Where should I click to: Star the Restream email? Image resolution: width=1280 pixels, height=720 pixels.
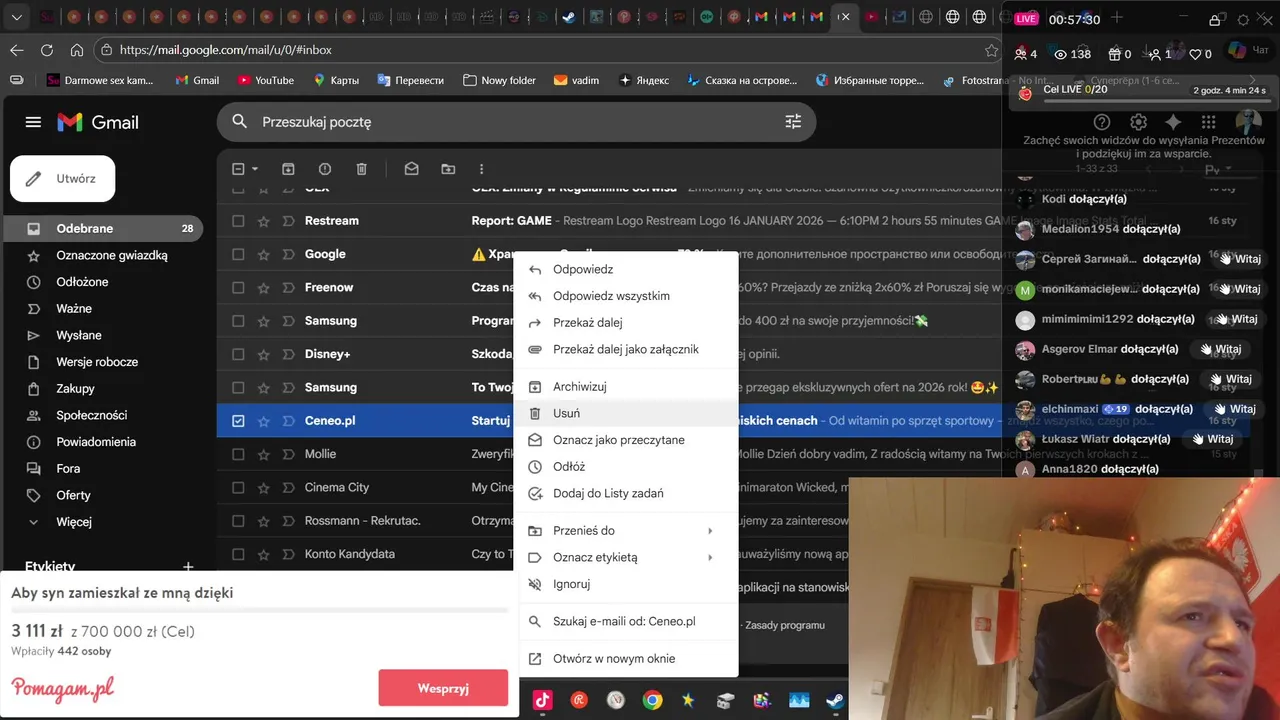264,221
